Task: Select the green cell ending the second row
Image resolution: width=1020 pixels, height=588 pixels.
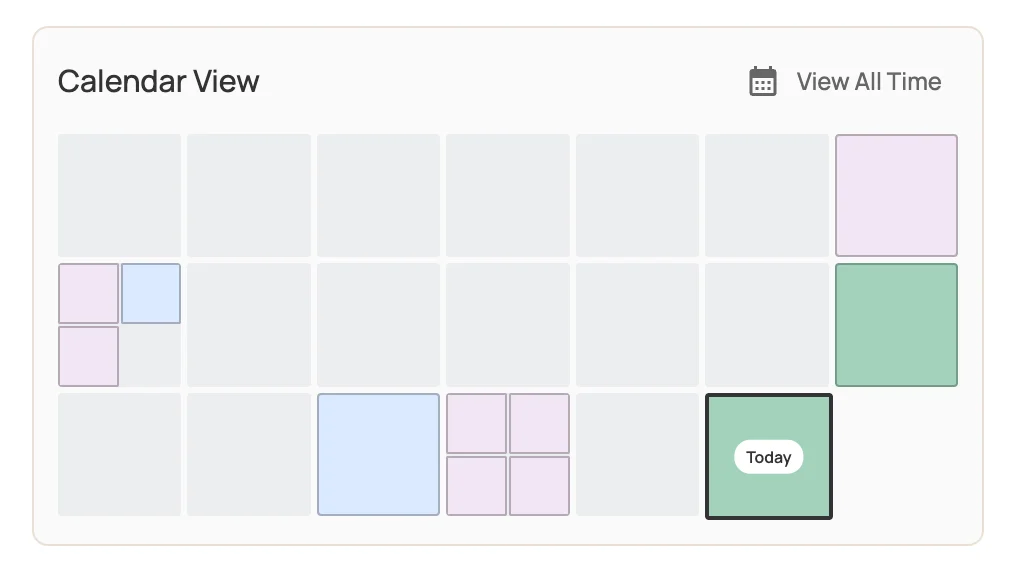Action: pos(896,325)
